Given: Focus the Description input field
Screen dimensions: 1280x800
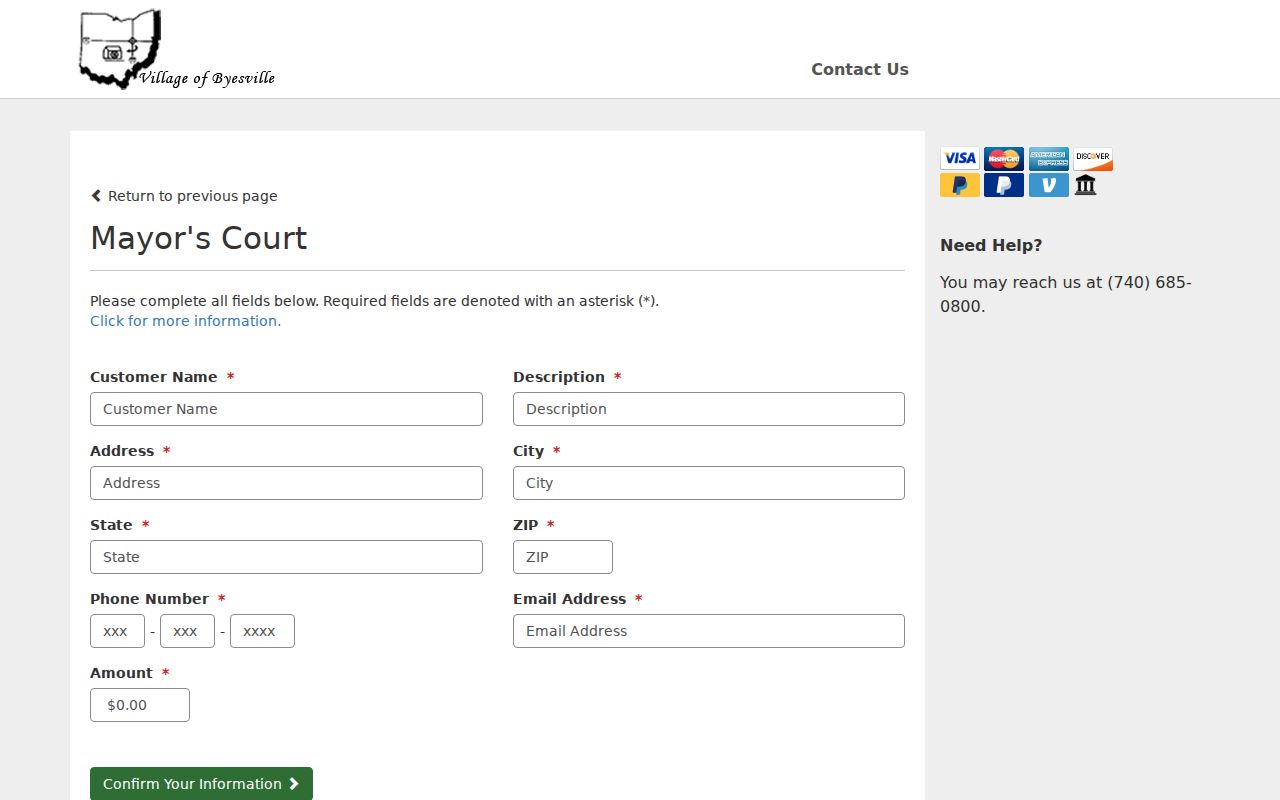Looking at the screenshot, I should click(x=709, y=409).
